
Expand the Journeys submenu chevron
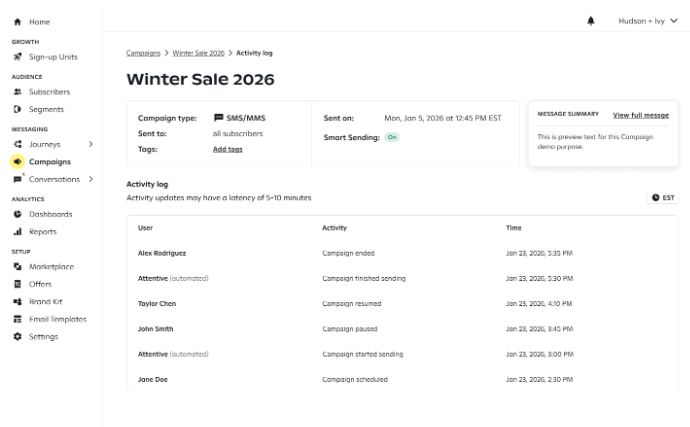point(91,144)
